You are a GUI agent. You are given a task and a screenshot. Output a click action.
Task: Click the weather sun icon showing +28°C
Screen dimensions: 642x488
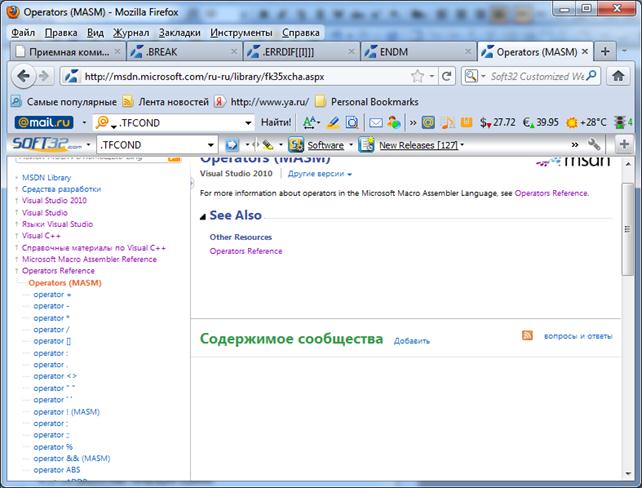tap(571, 122)
